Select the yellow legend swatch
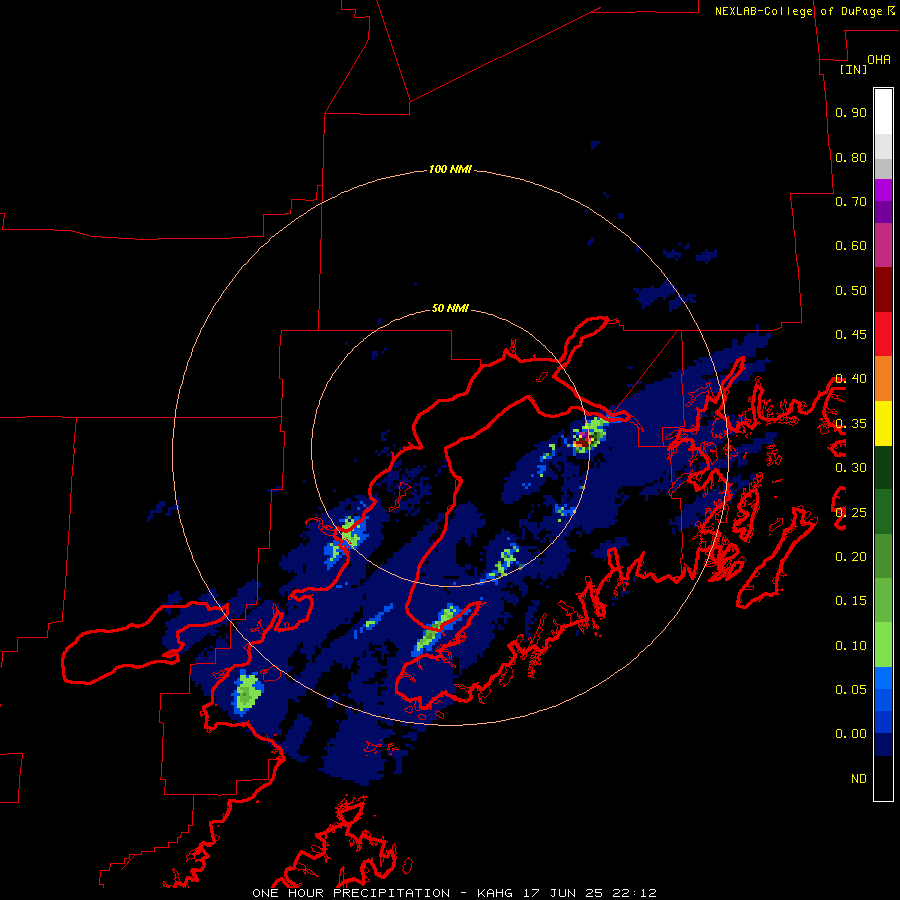The height and width of the screenshot is (900, 900). tap(883, 424)
